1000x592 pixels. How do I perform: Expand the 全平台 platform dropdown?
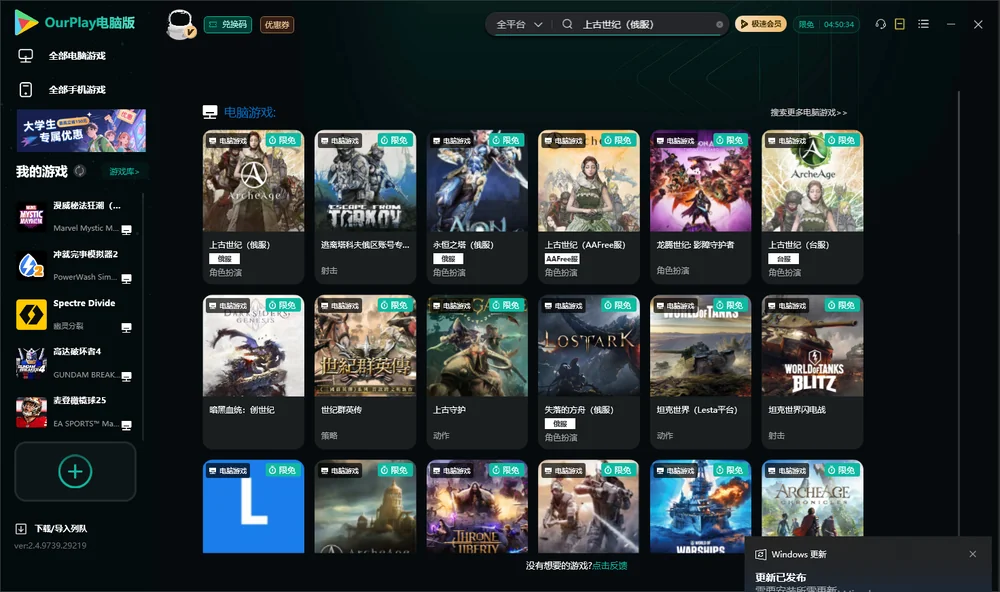[518, 24]
